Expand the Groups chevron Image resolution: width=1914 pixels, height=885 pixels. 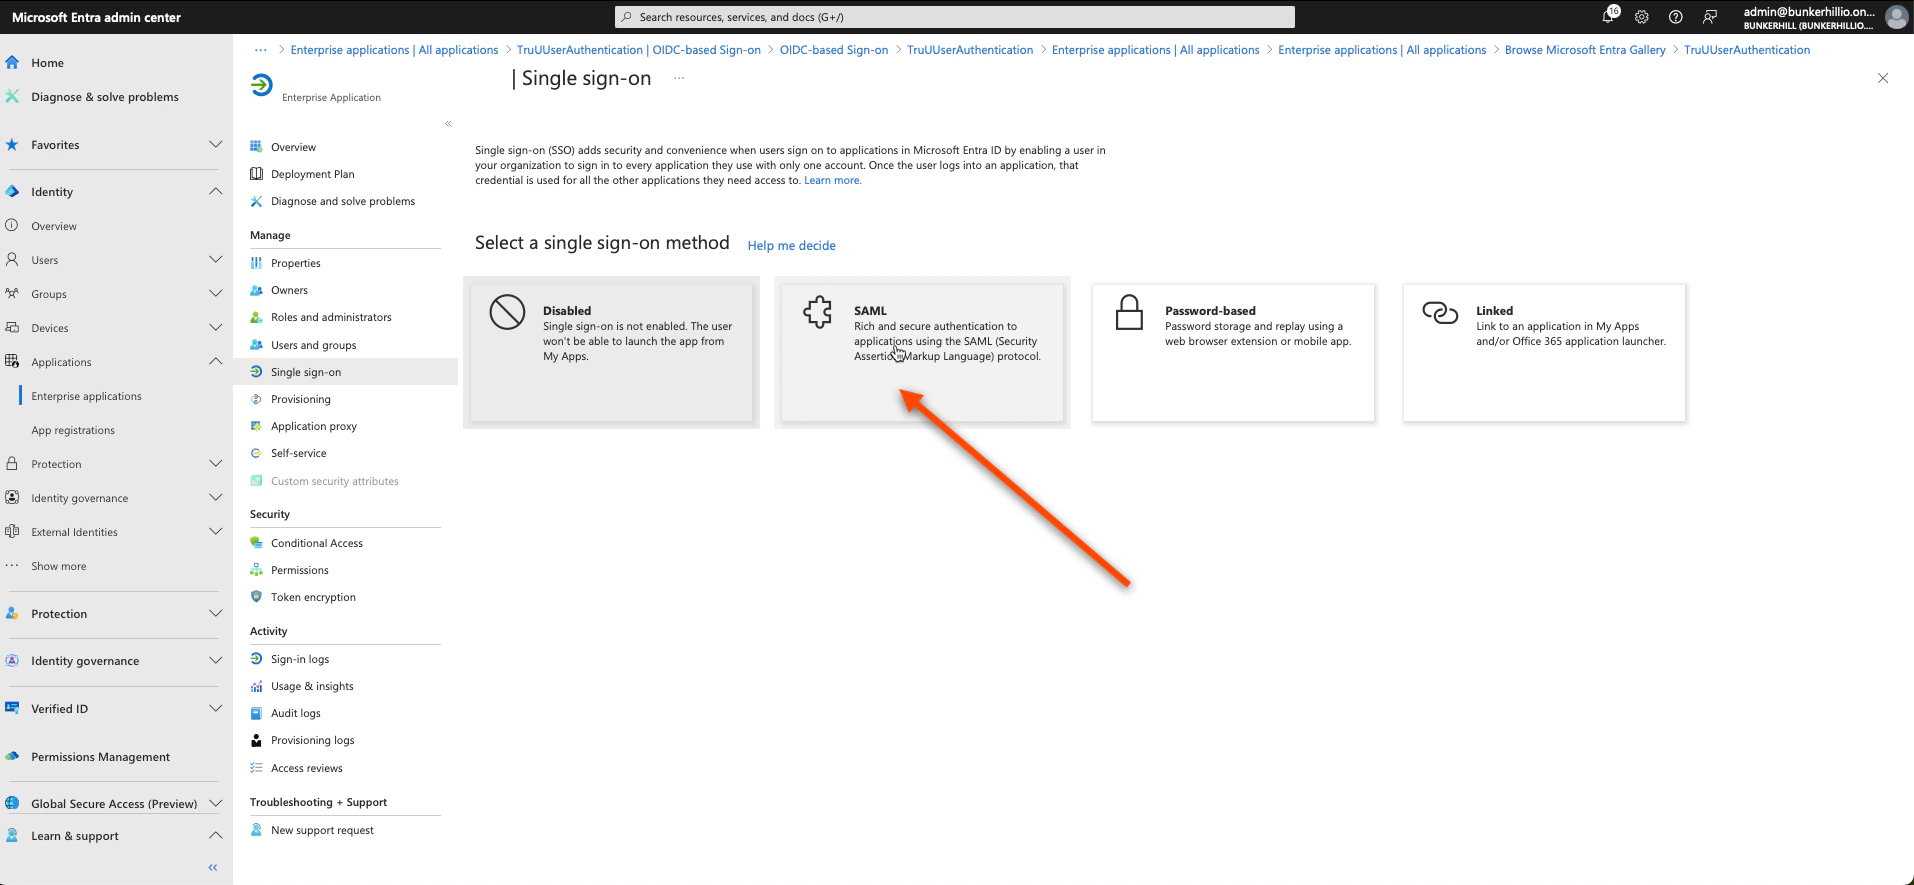coord(215,293)
